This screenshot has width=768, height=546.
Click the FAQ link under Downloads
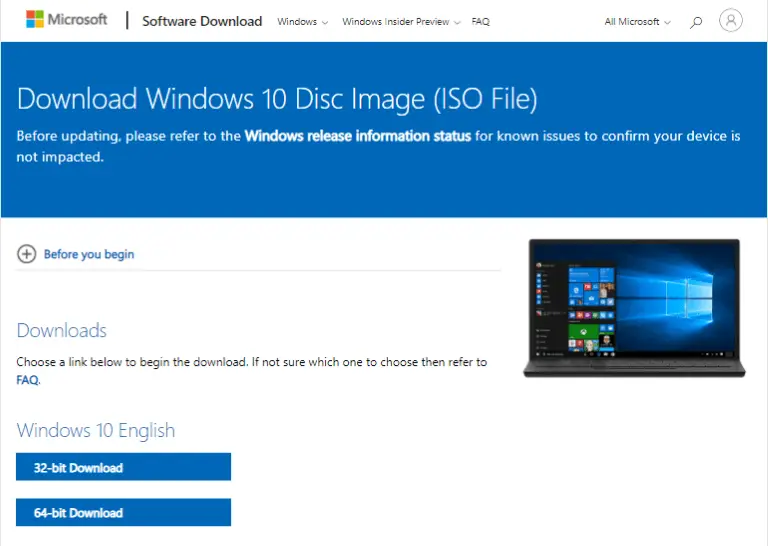pyautogui.click(x=27, y=380)
